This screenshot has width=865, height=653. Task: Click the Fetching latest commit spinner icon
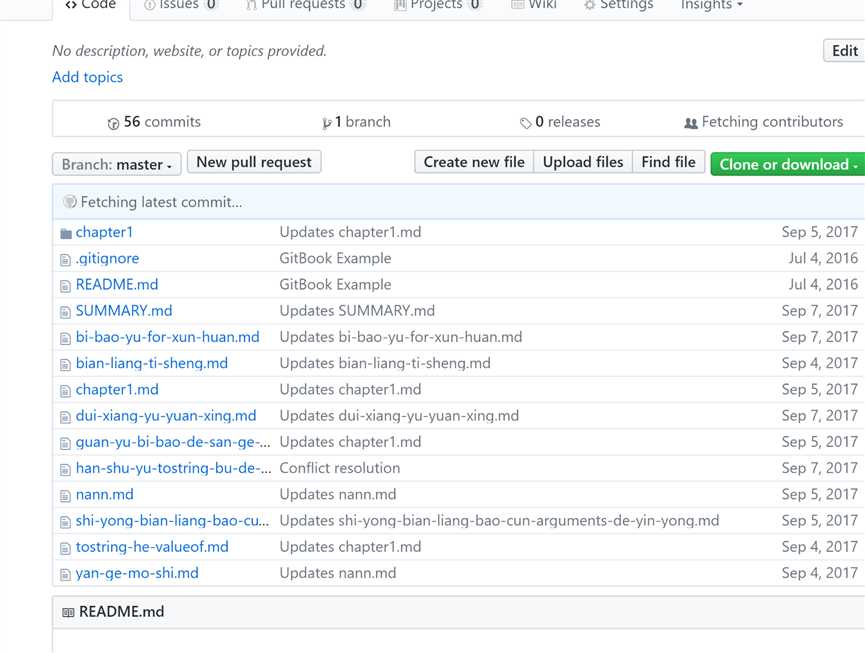[x=70, y=202]
